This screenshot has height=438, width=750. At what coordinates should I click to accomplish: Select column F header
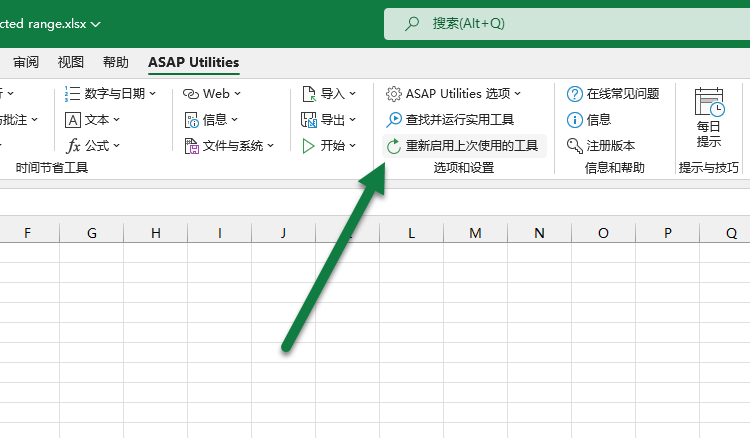pos(27,233)
